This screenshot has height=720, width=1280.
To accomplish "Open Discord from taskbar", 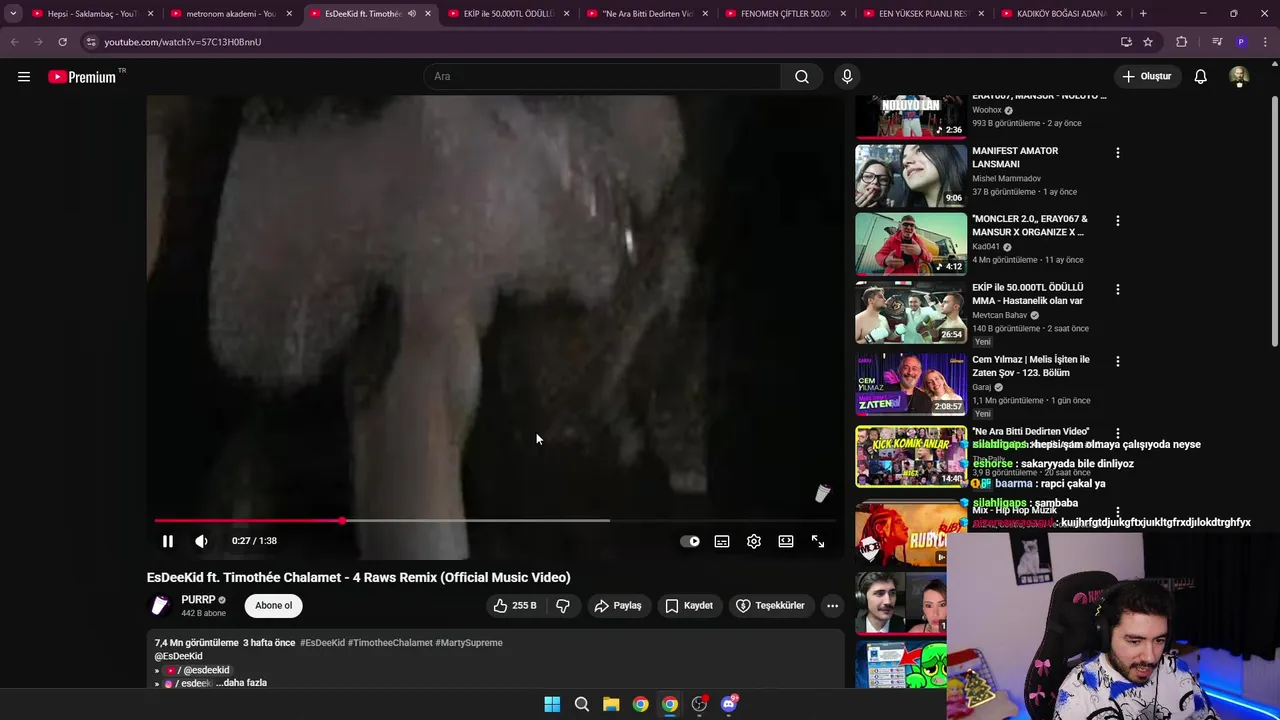I will click(729, 704).
